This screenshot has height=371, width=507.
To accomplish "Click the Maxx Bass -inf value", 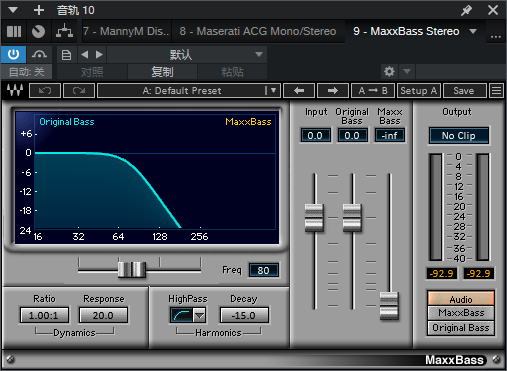I will pos(390,136).
